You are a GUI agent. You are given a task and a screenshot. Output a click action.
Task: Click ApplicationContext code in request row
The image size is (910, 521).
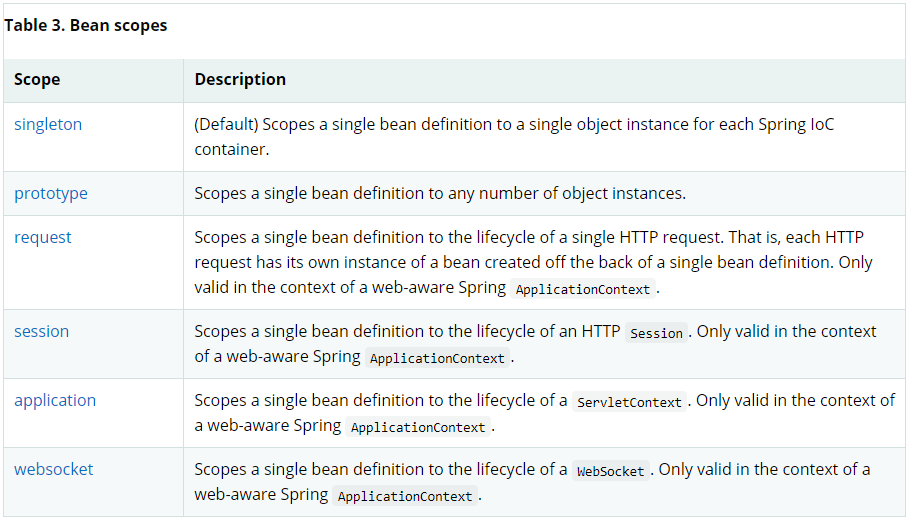[583, 289]
